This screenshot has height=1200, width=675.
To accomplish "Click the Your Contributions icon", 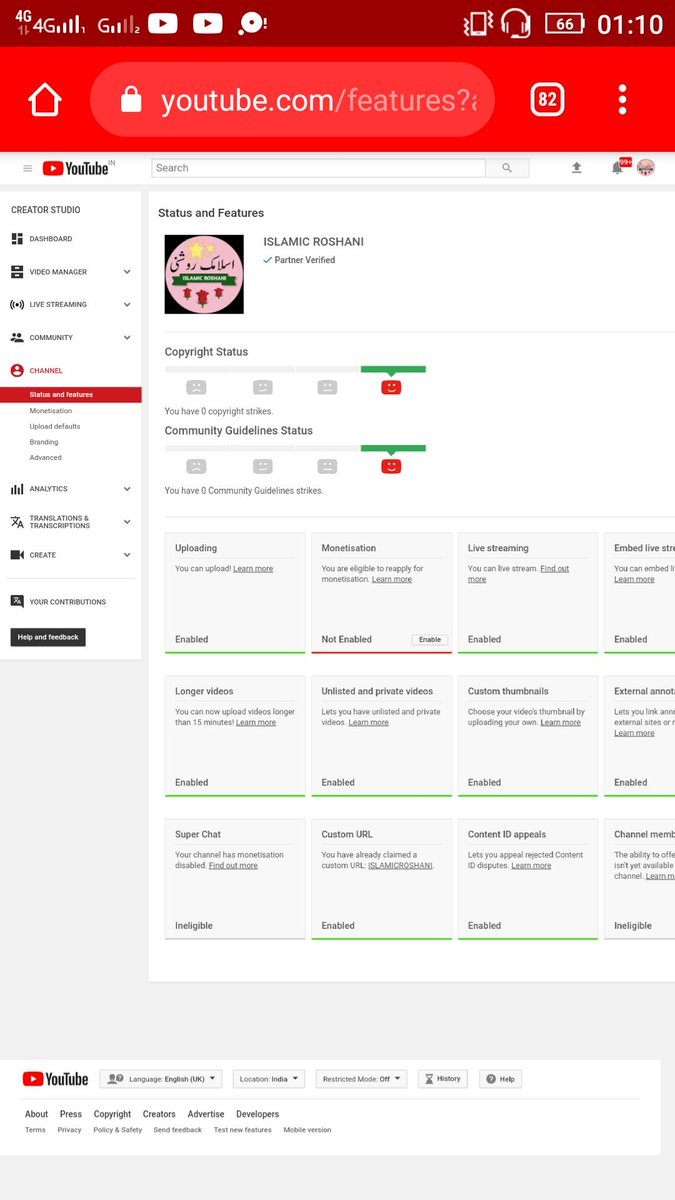I will 17,602.
